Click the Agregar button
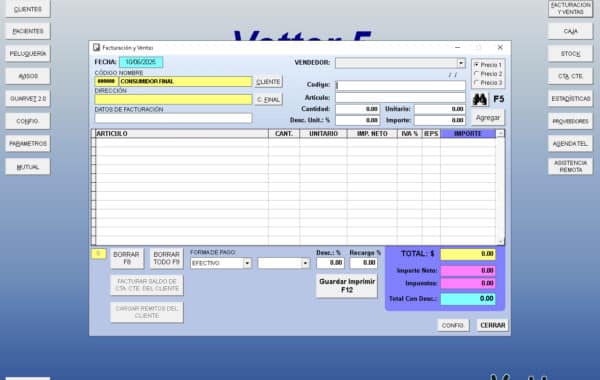 488,118
